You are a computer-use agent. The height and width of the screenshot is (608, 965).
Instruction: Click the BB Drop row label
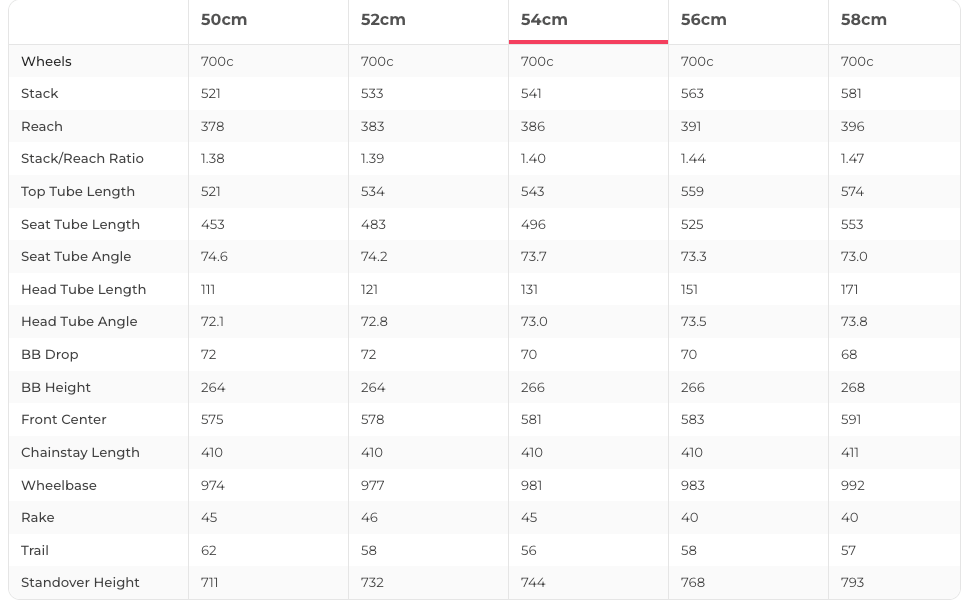coord(49,354)
